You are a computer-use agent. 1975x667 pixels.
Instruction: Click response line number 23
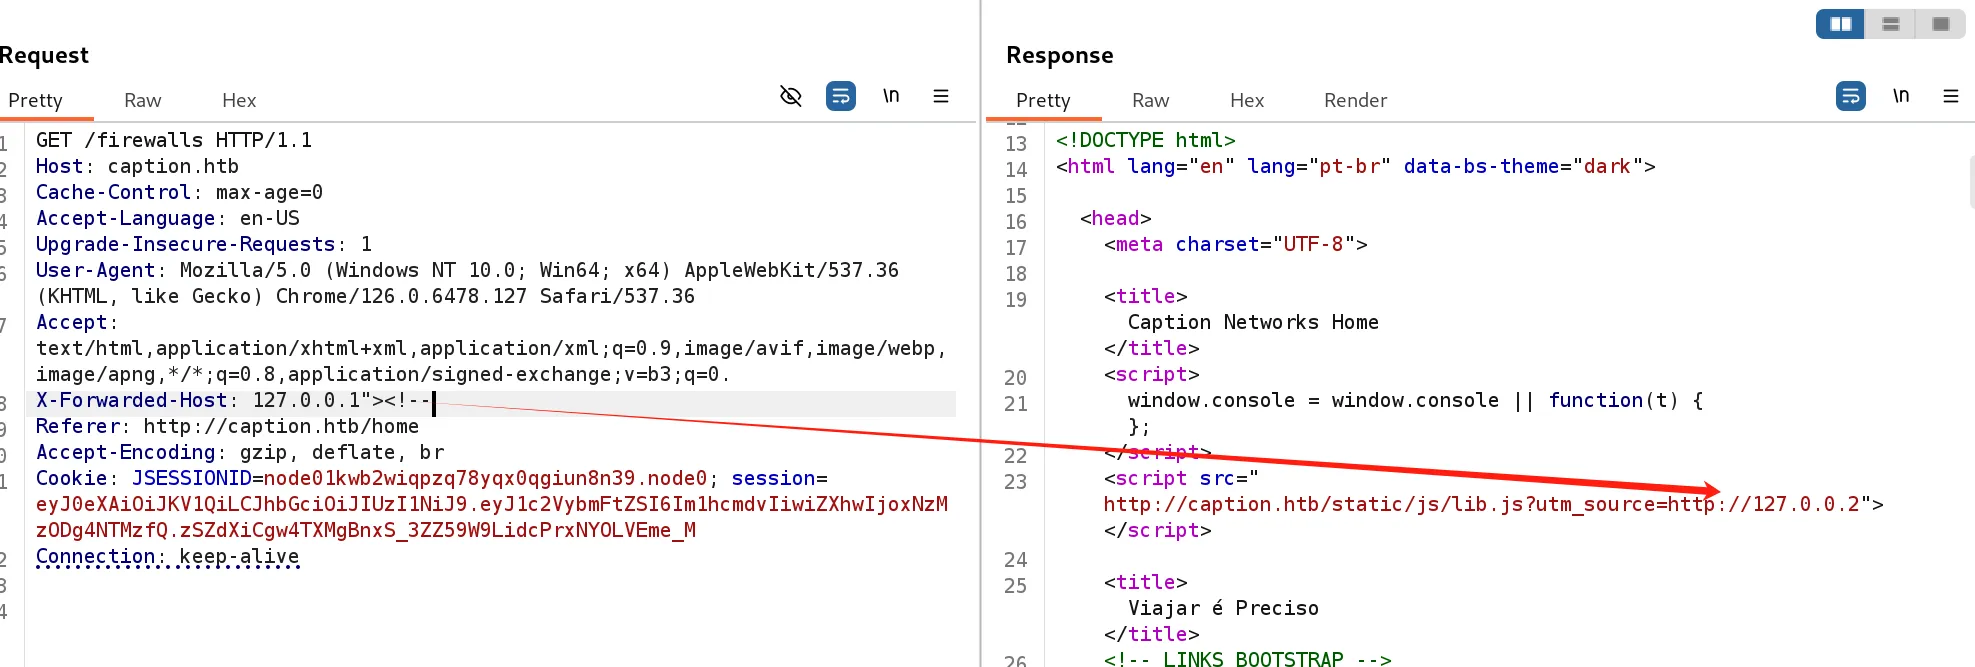coord(1016,482)
